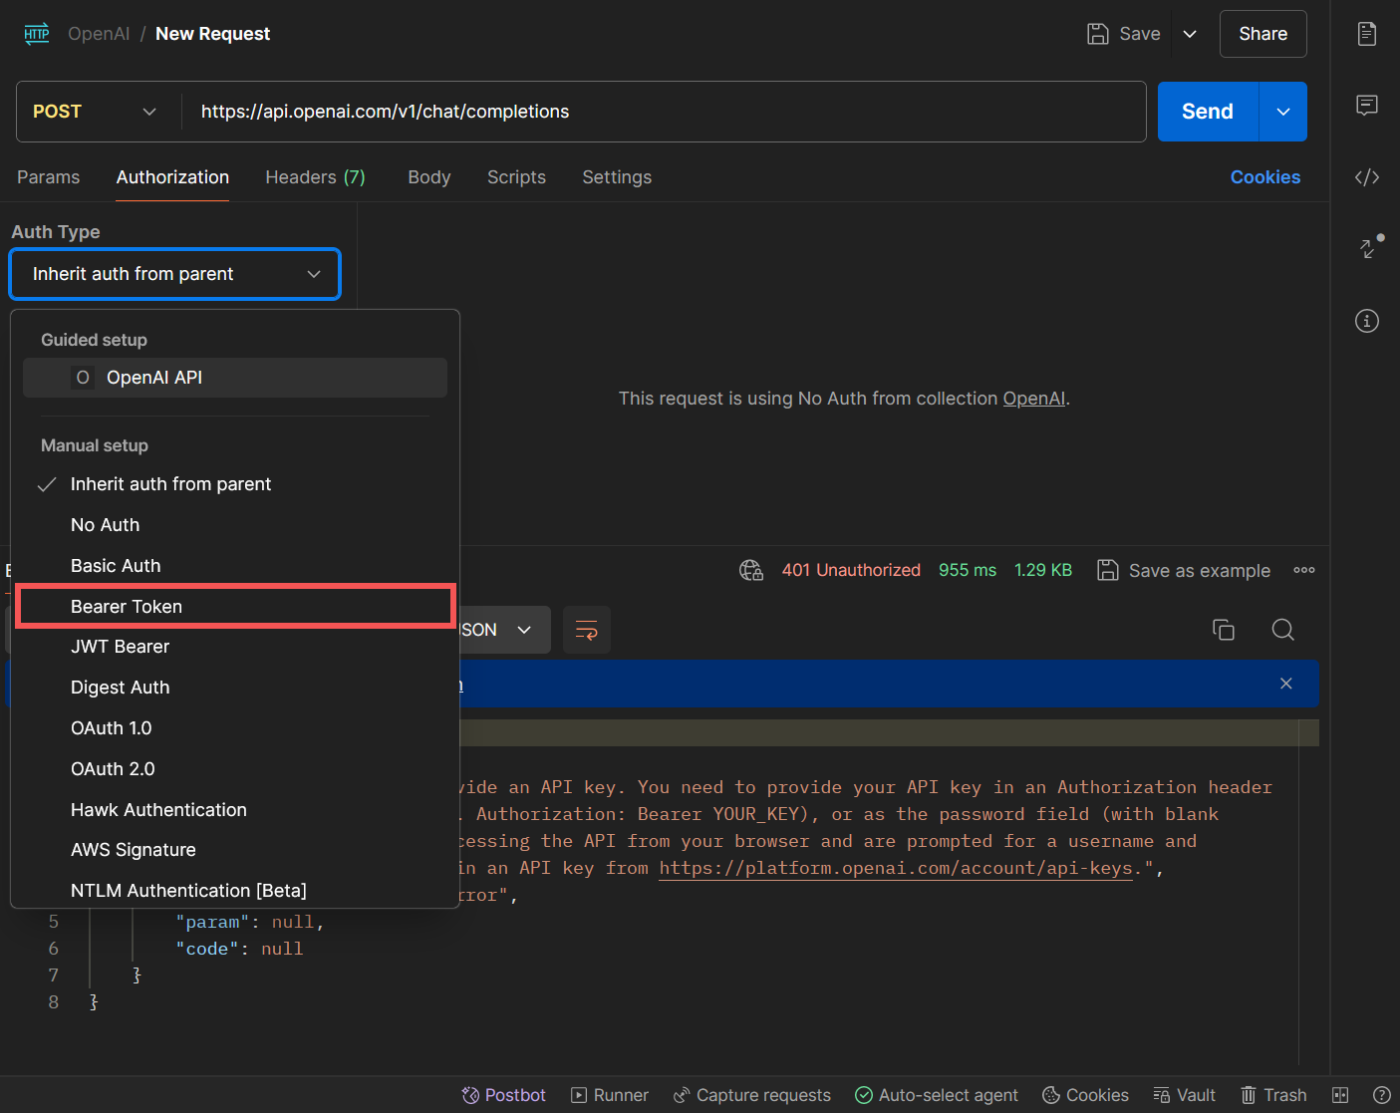Viewport: 1400px width, 1113px height.
Task: Switch to the Body tab
Action: [x=429, y=177]
